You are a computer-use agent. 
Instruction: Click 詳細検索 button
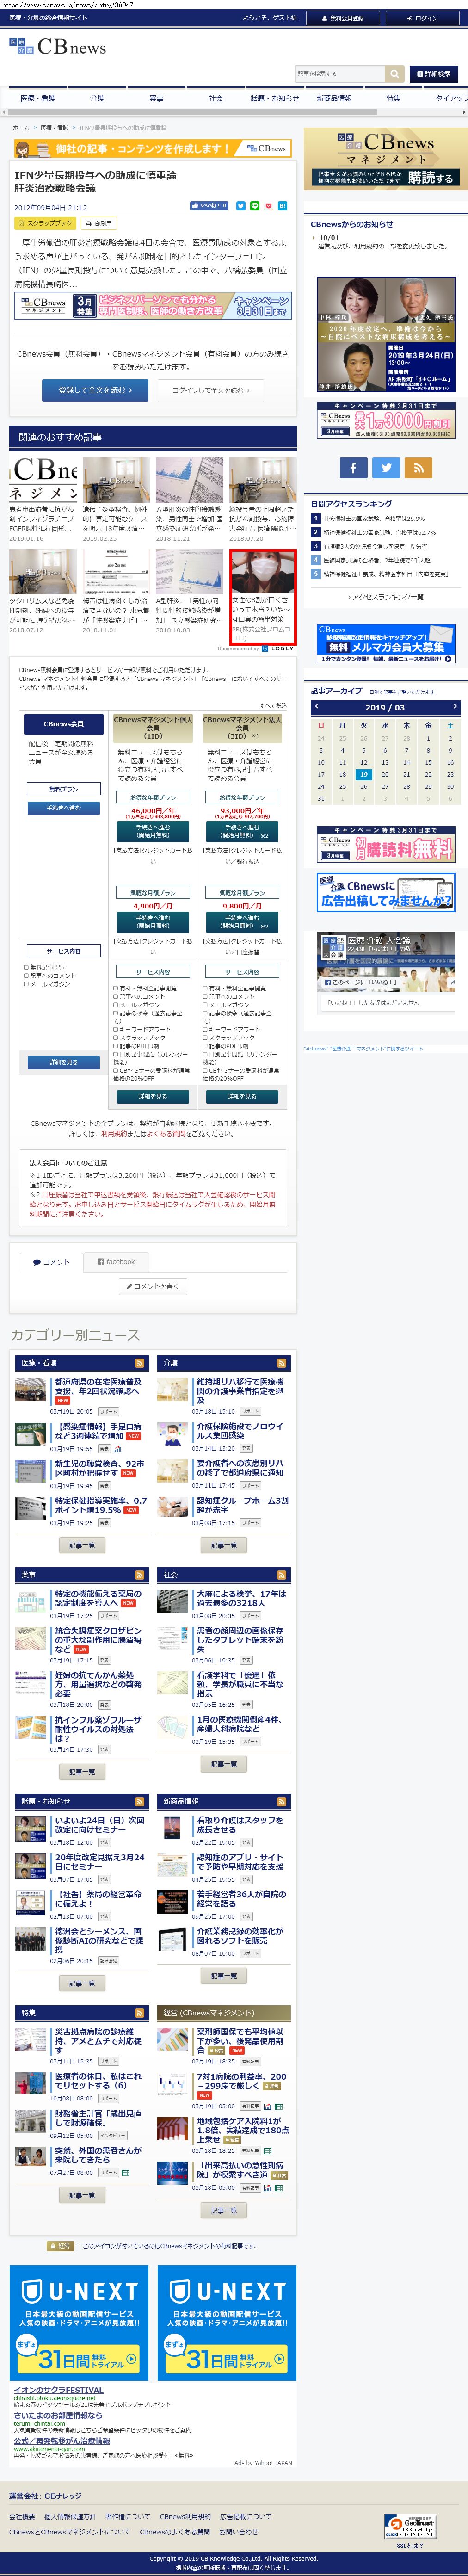coord(434,73)
